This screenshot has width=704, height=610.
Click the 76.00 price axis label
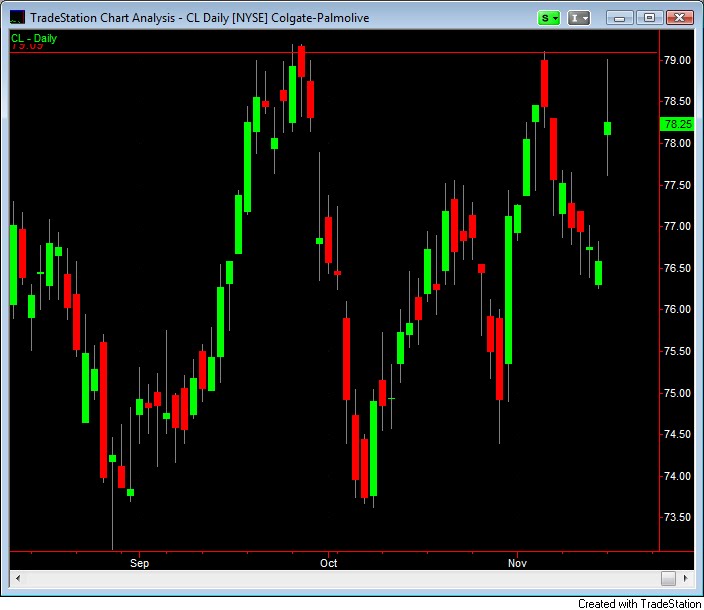click(678, 309)
